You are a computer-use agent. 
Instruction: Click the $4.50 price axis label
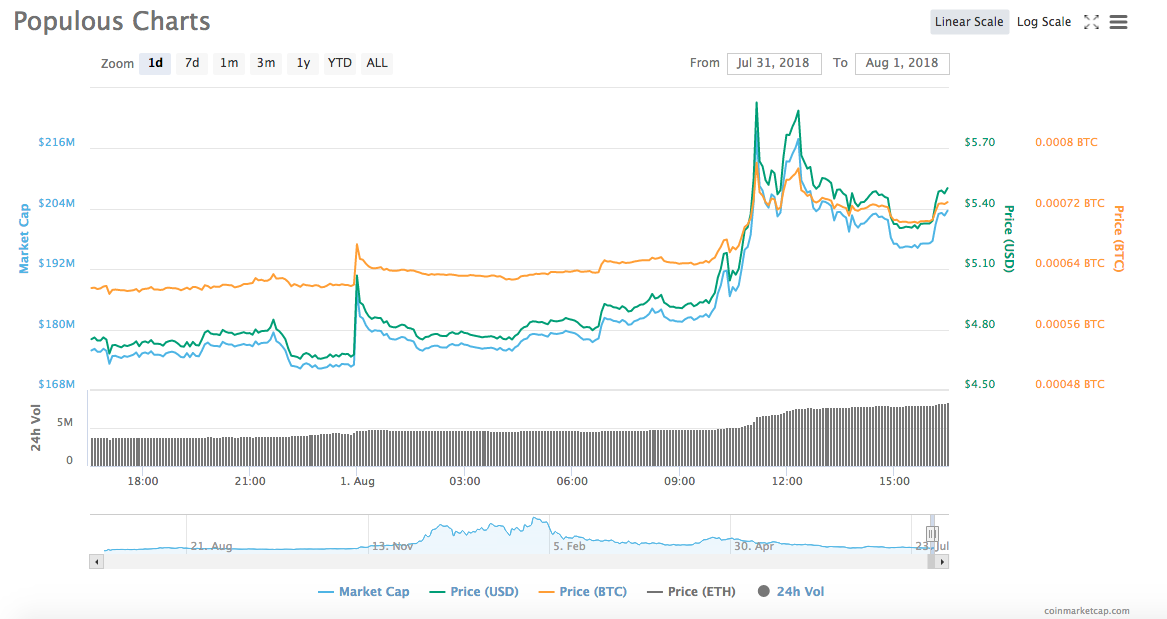pyautogui.click(x=979, y=385)
